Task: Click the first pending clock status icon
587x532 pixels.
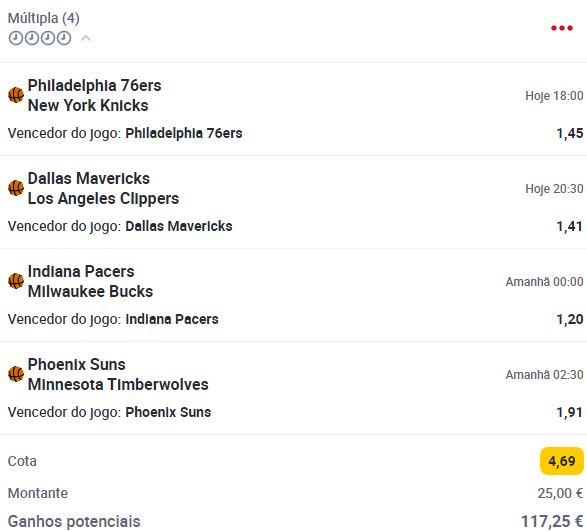Action: [16, 38]
